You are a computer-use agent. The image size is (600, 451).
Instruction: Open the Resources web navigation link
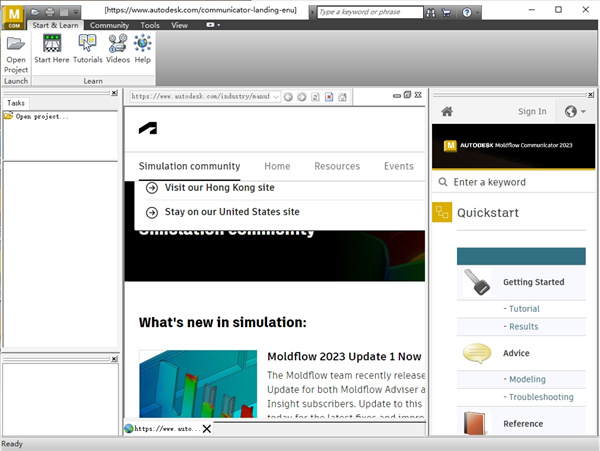[x=337, y=166]
